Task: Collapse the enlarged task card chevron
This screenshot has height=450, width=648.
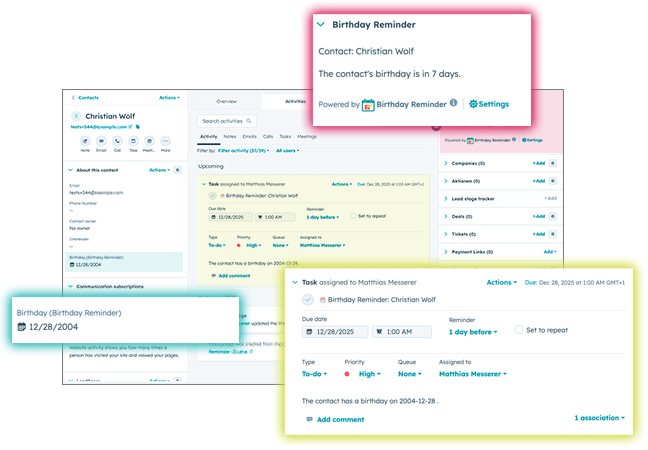Action: coord(295,283)
